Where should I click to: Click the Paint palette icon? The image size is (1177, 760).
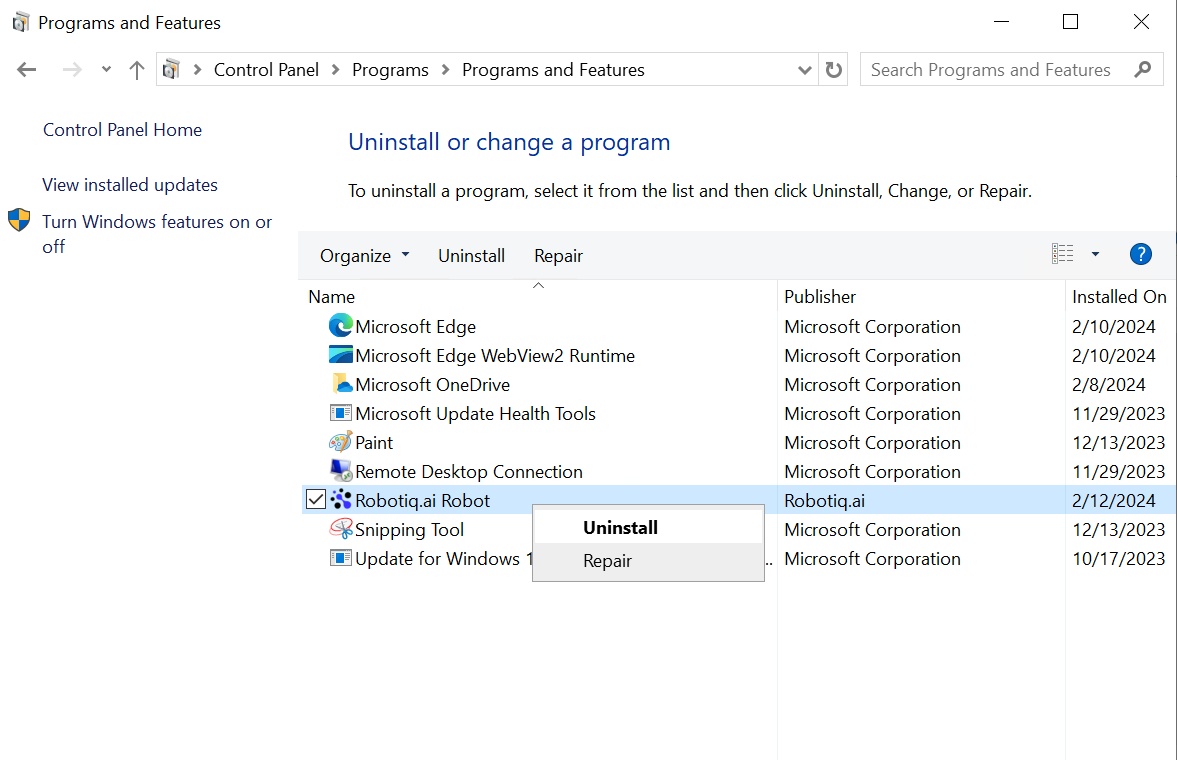click(341, 442)
